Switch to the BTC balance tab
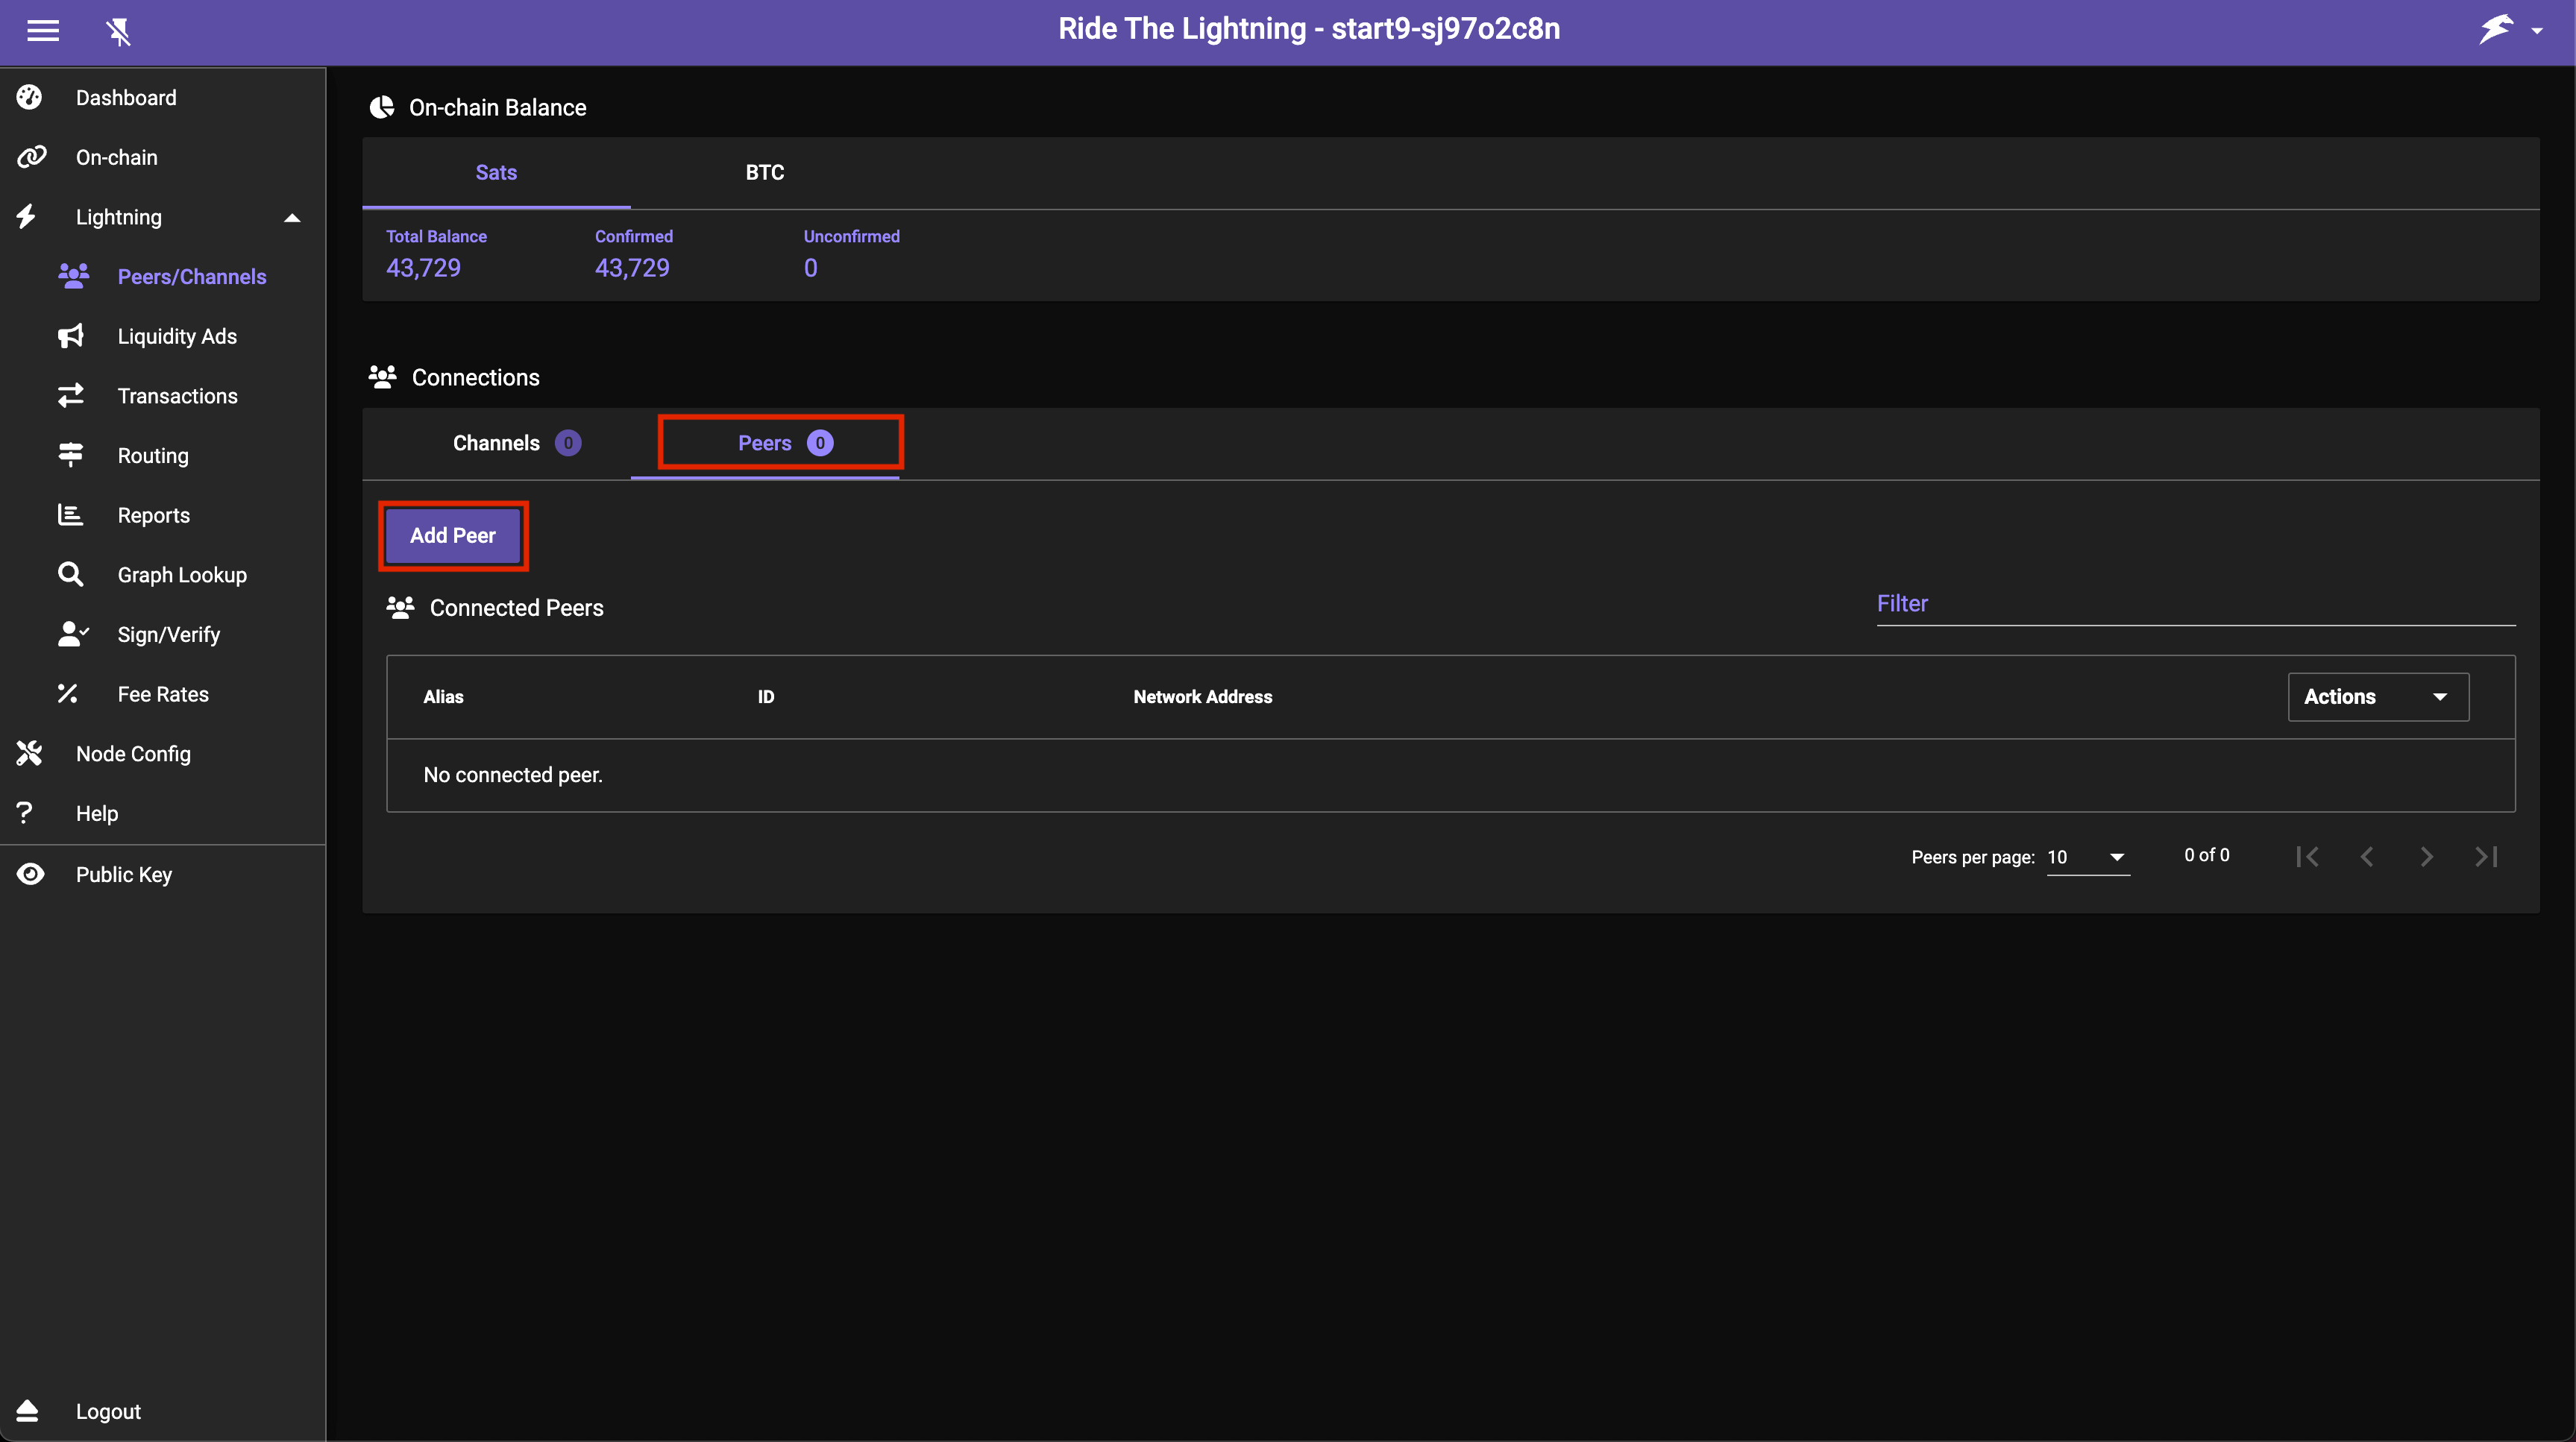 point(764,172)
